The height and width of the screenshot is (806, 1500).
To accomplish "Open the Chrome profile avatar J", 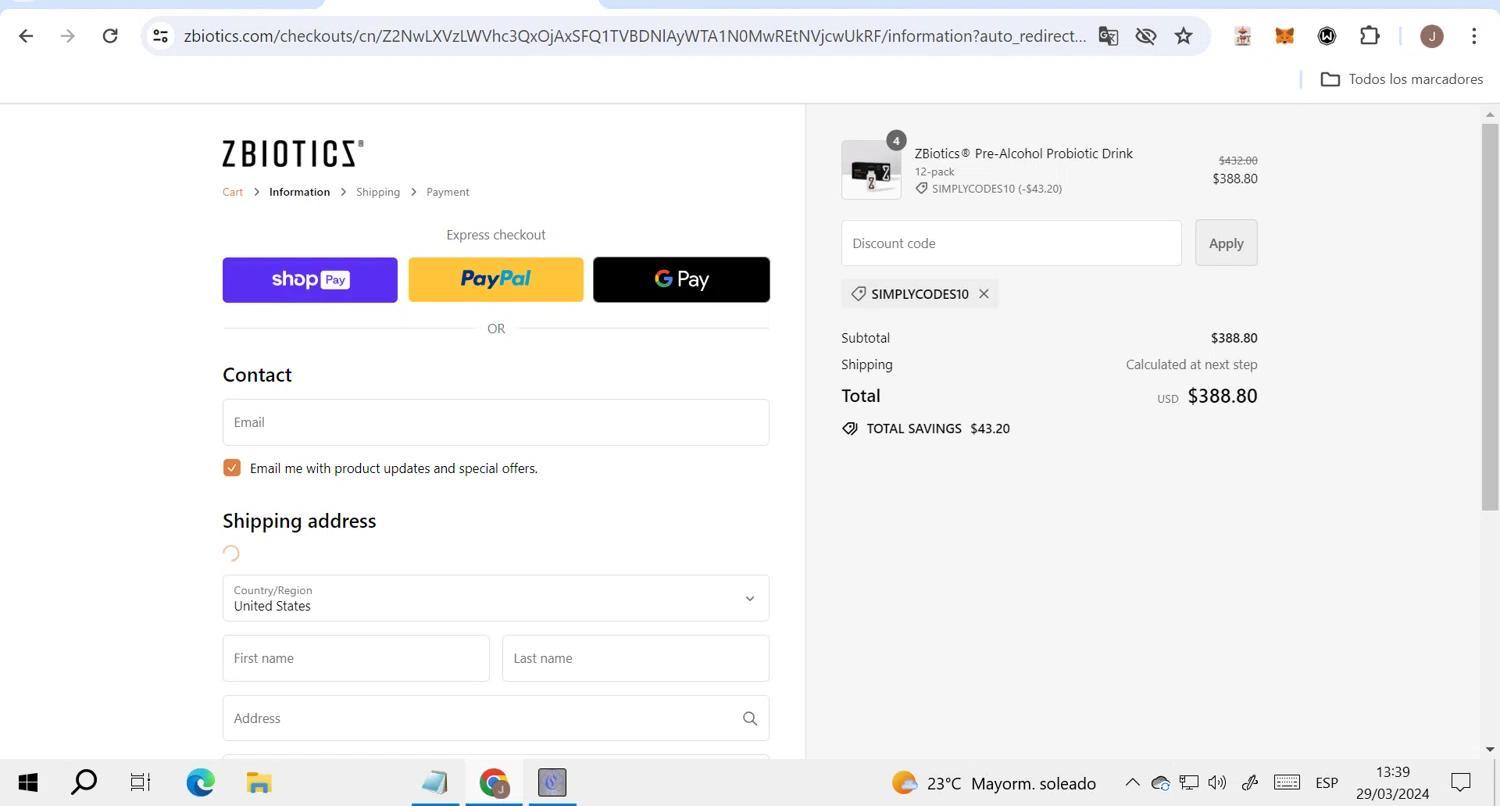I will coord(1432,36).
